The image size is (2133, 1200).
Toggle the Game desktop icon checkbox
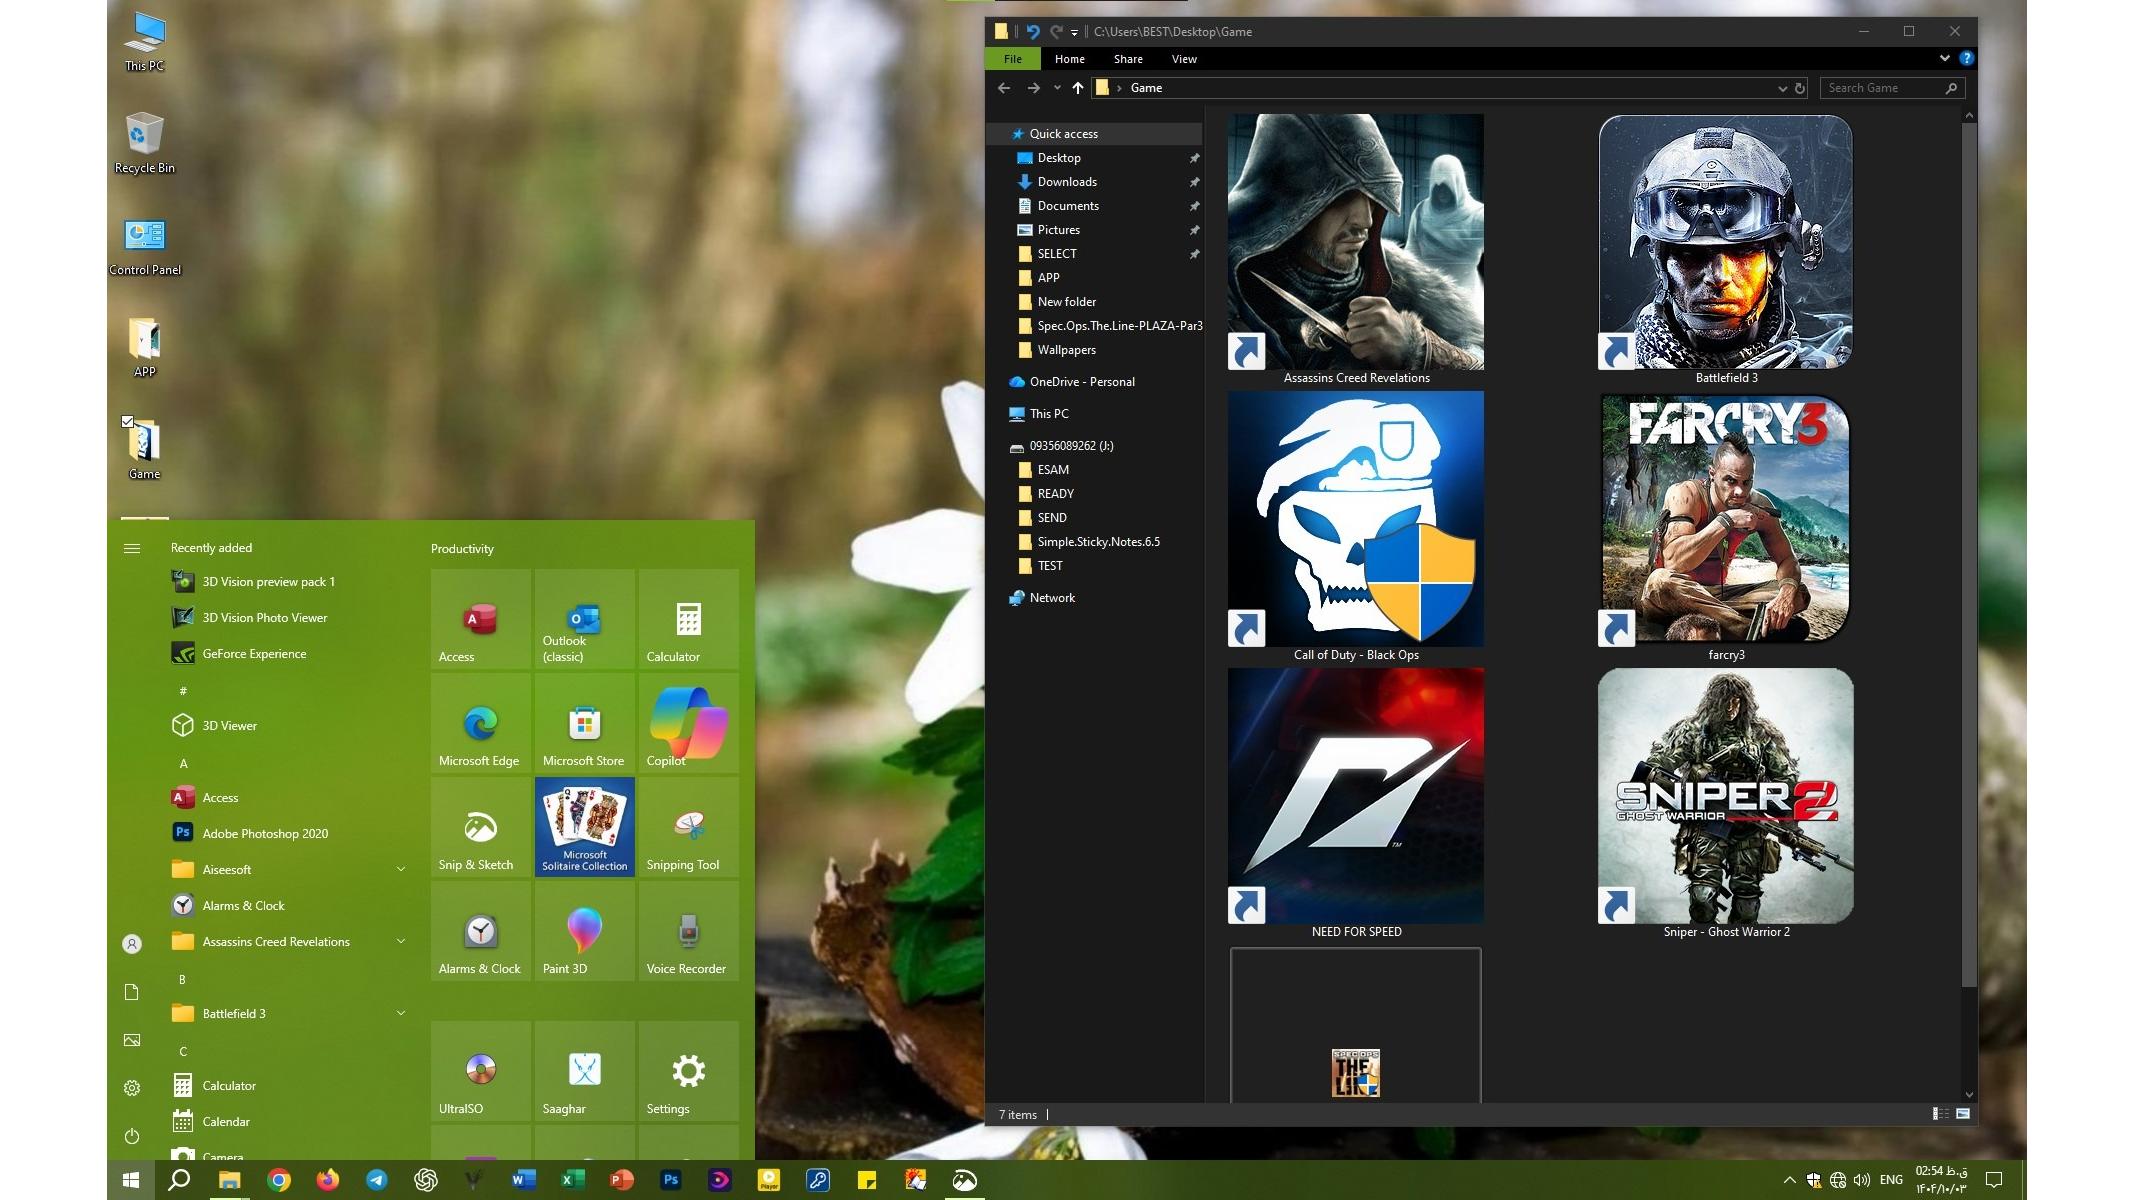click(127, 422)
